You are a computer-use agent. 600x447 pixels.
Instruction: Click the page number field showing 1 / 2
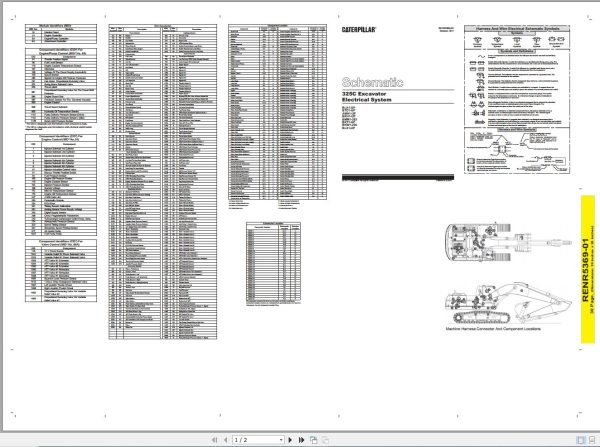pos(256,440)
